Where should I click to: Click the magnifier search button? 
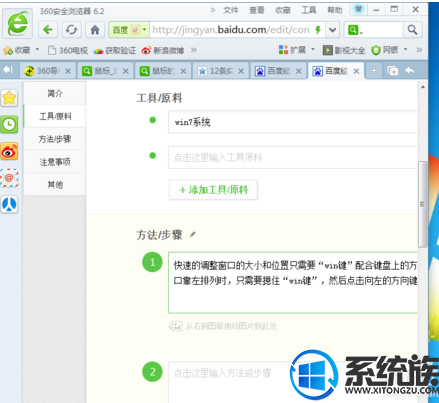(x=412, y=30)
